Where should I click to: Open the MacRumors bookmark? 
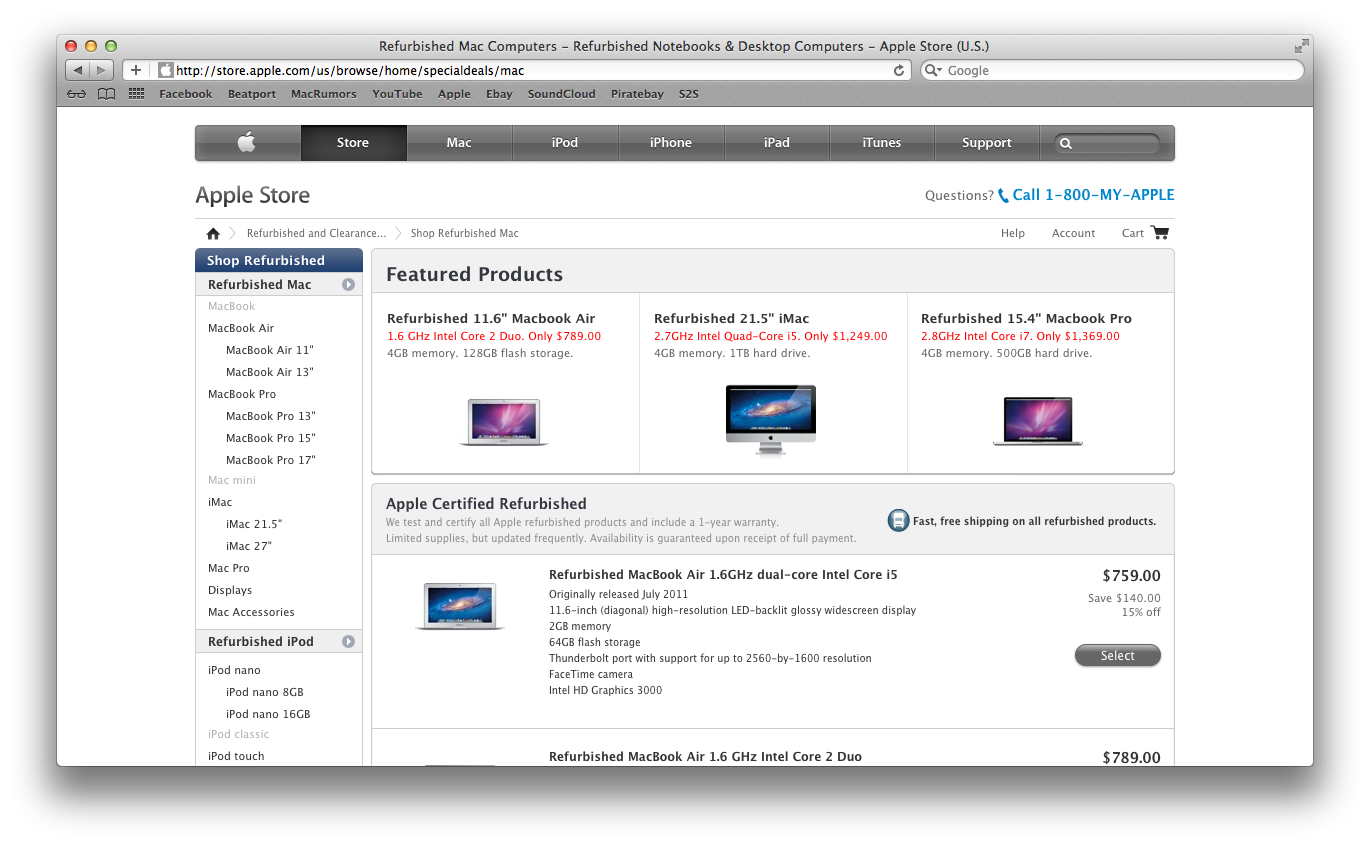click(x=324, y=94)
